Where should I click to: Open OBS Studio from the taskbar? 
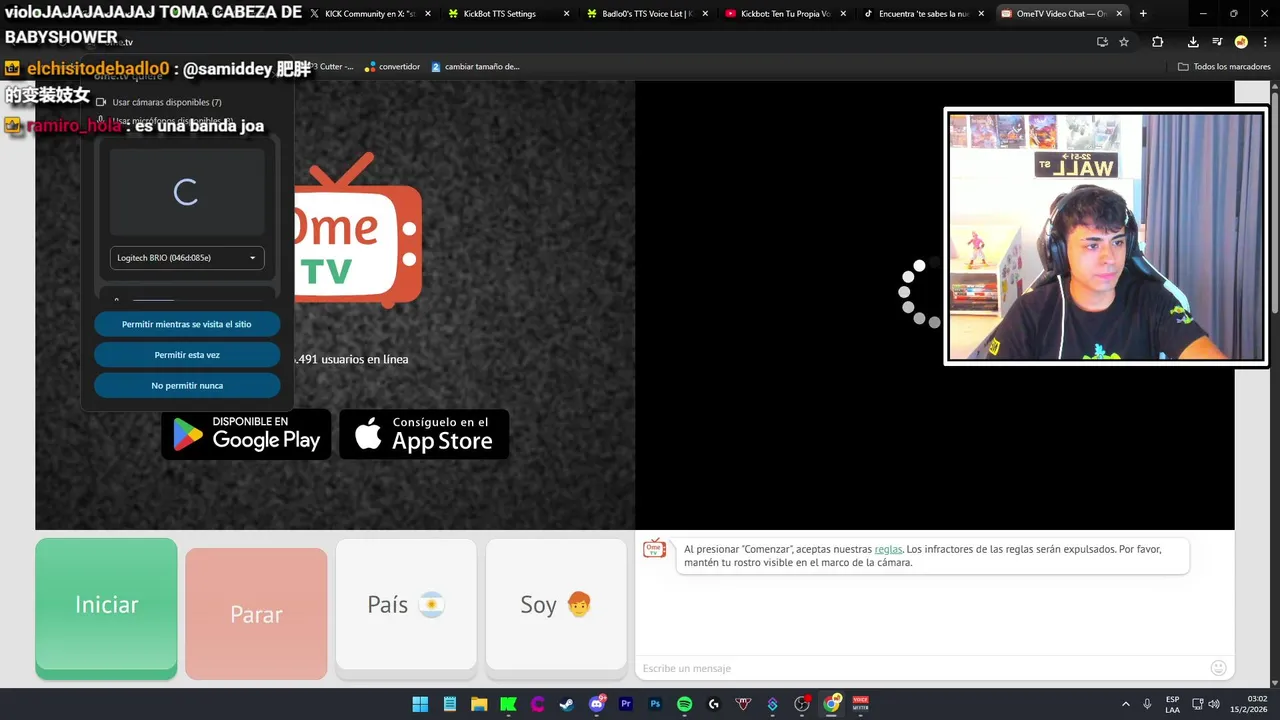coord(802,704)
